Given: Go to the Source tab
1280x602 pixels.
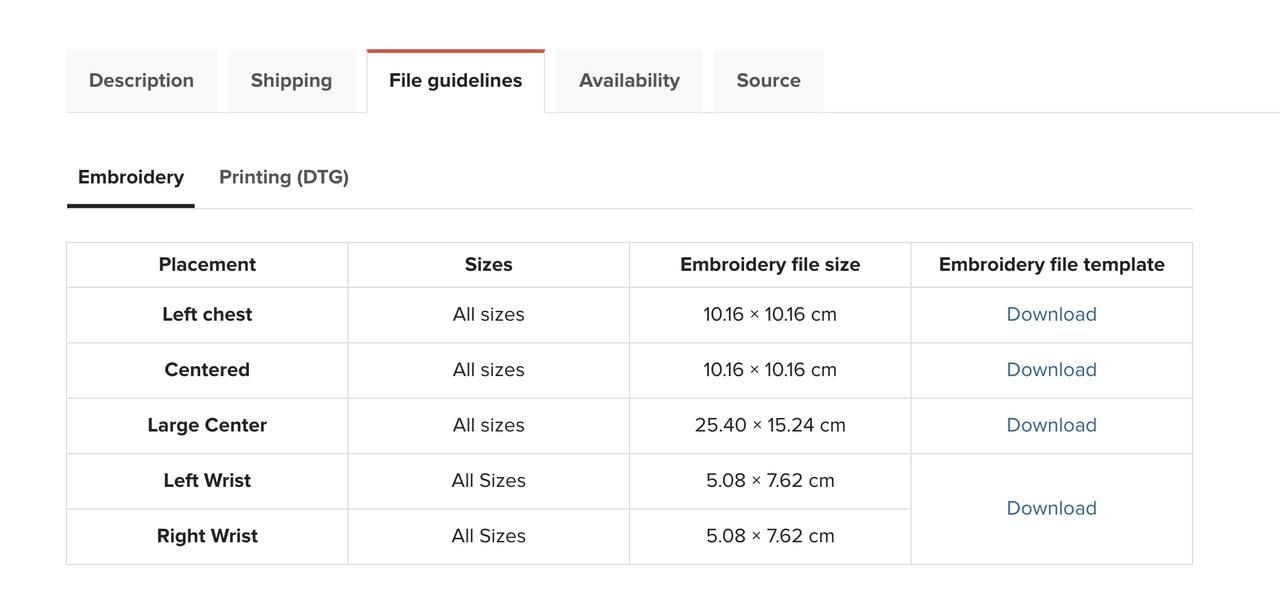Looking at the screenshot, I should pos(768,81).
